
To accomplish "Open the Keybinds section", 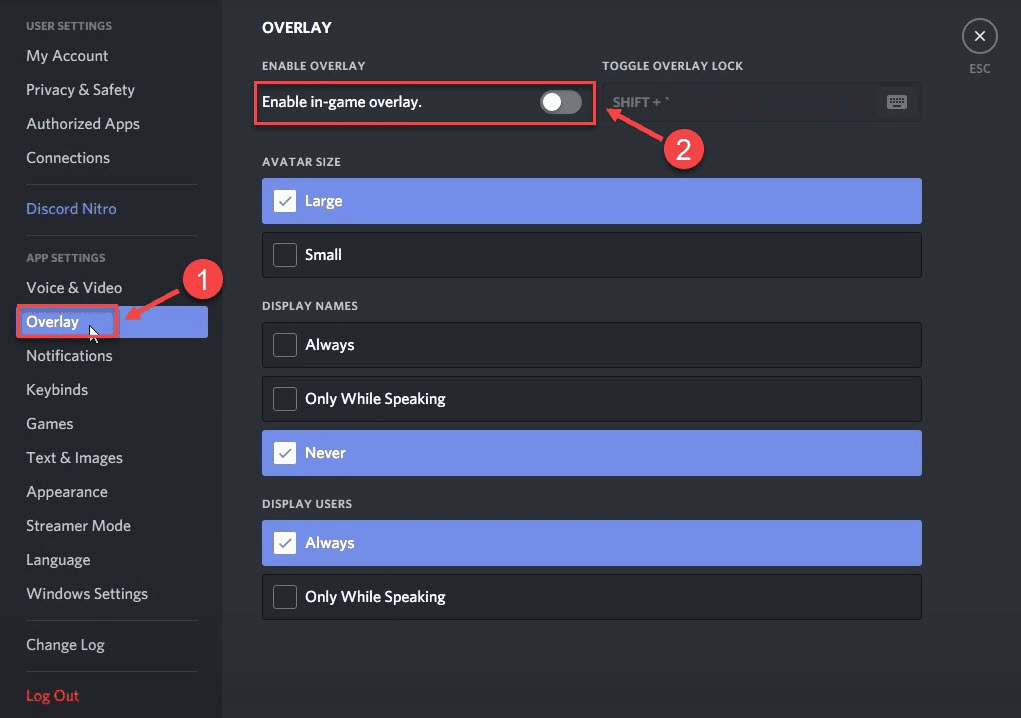I will [x=57, y=389].
